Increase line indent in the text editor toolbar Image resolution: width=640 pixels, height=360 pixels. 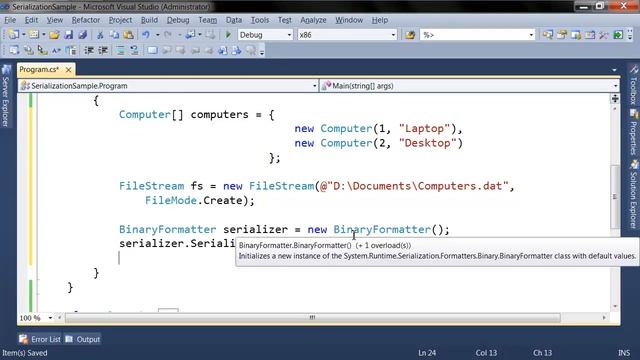tap(103, 51)
